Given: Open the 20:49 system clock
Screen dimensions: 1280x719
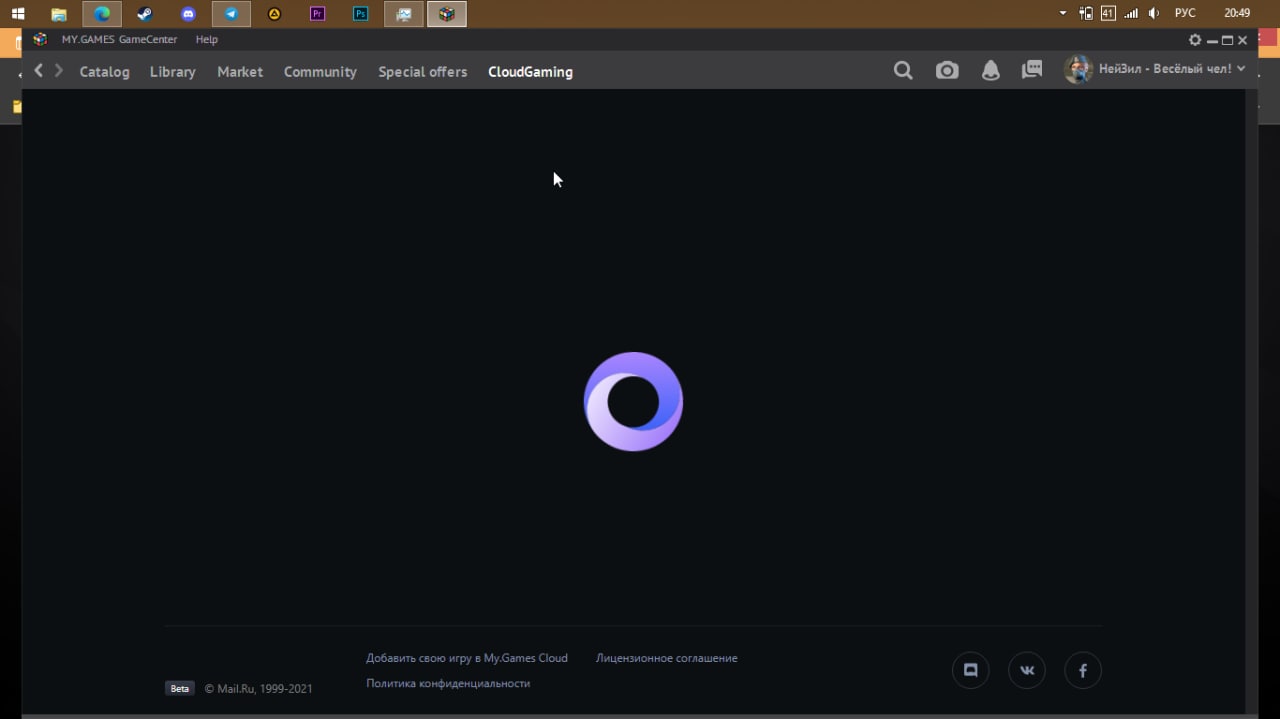Looking at the screenshot, I should [1237, 13].
